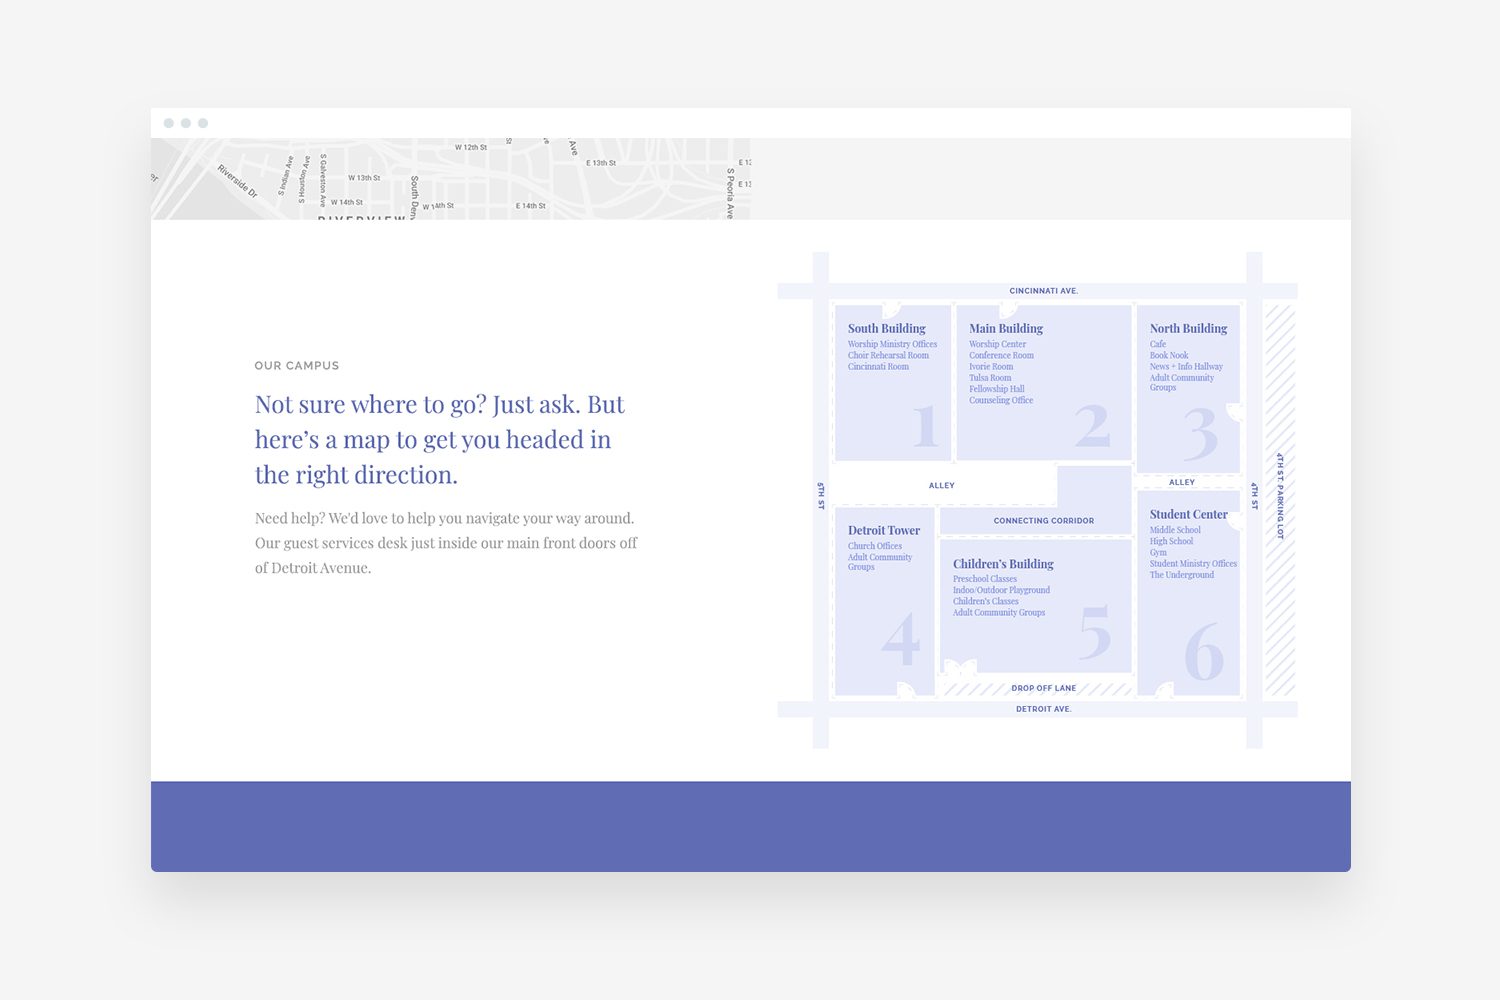Click the Connecting Corridor label
The width and height of the screenshot is (1500, 1000).
pyautogui.click(x=1043, y=521)
